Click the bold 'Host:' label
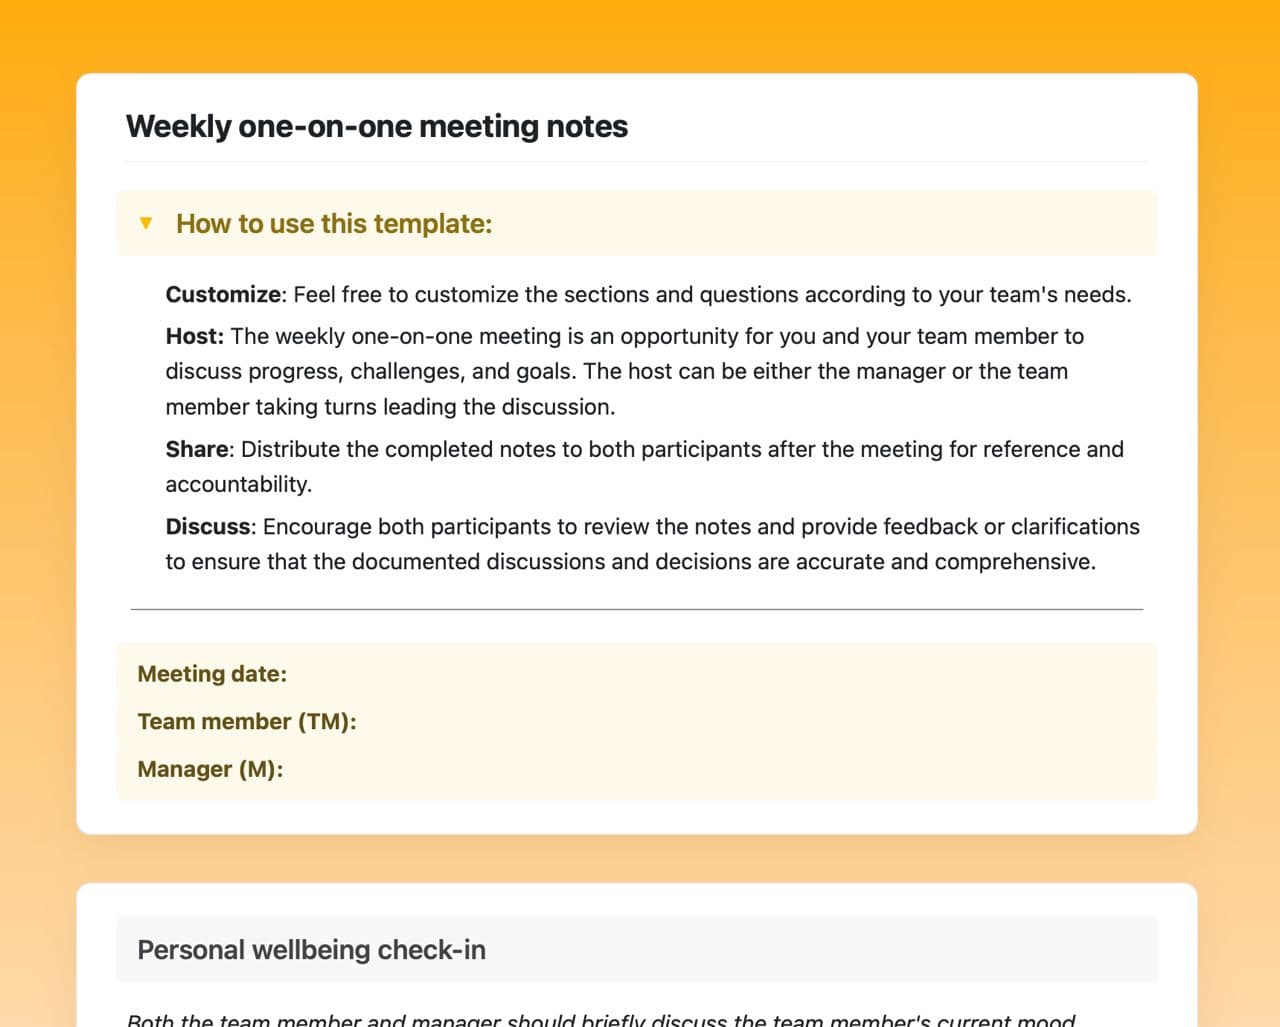 coord(195,336)
